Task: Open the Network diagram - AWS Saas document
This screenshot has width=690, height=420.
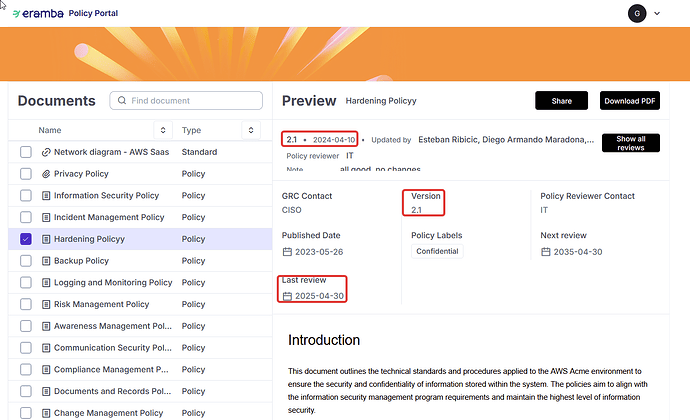Action: tap(111, 152)
